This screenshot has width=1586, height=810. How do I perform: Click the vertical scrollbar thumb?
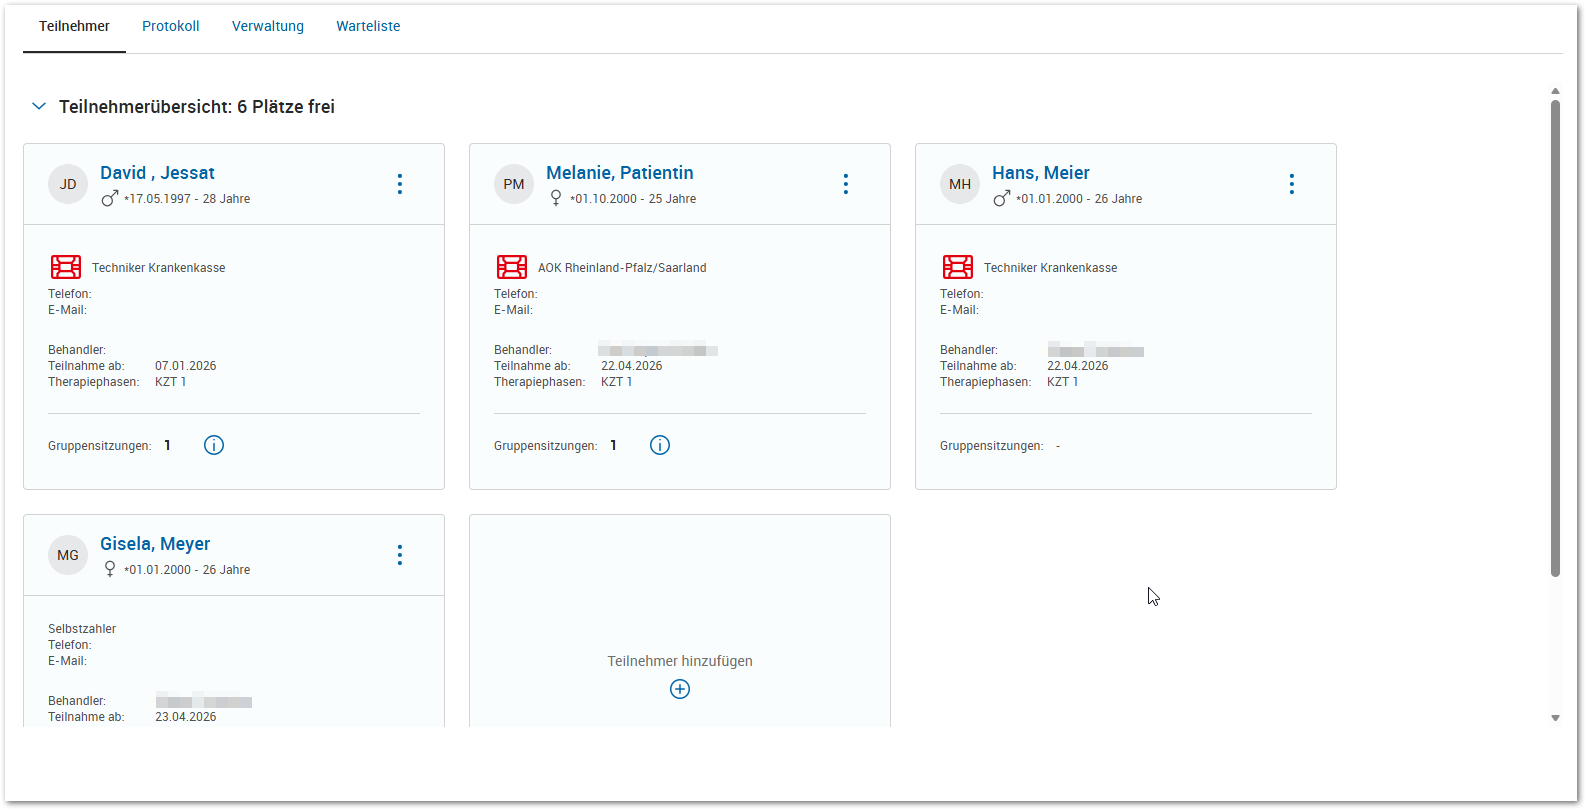tap(1555, 338)
